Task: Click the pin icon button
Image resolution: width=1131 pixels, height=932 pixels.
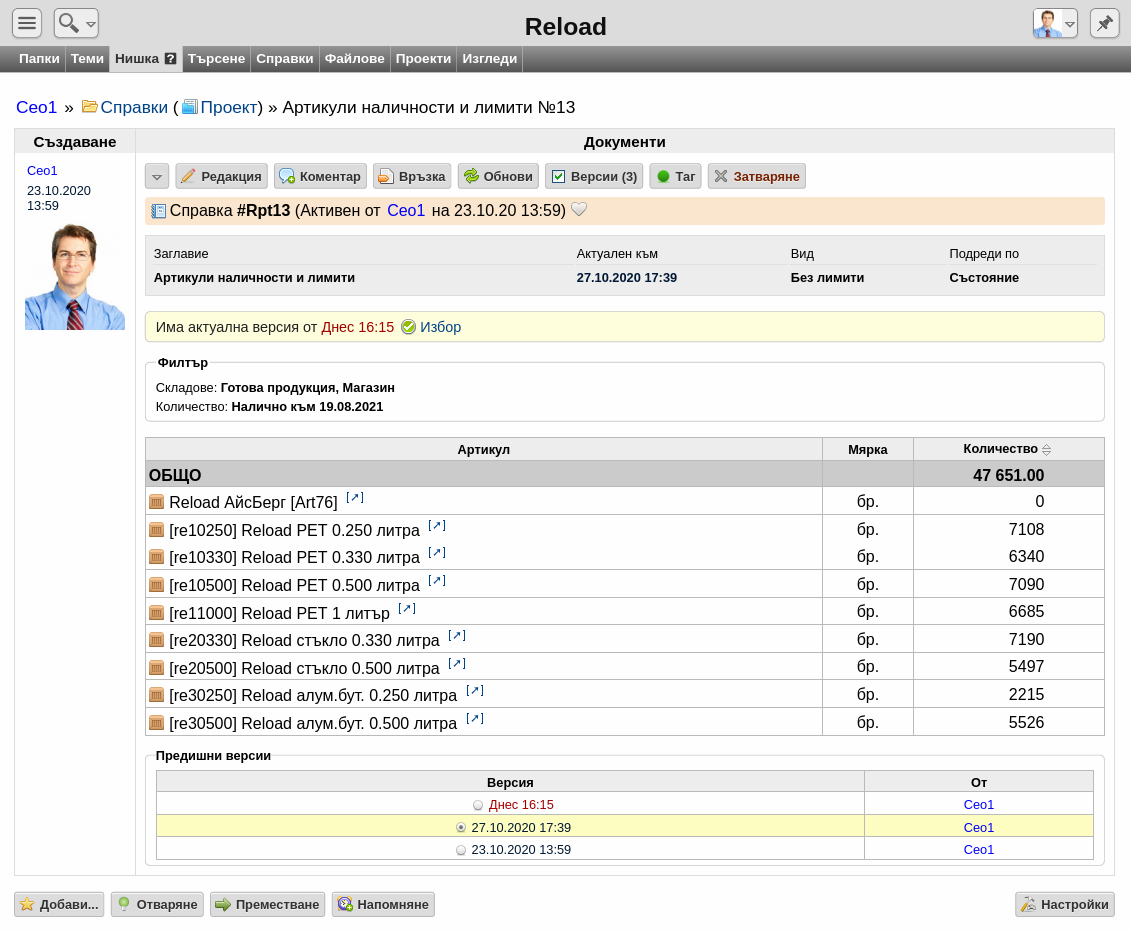Action: (1104, 23)
